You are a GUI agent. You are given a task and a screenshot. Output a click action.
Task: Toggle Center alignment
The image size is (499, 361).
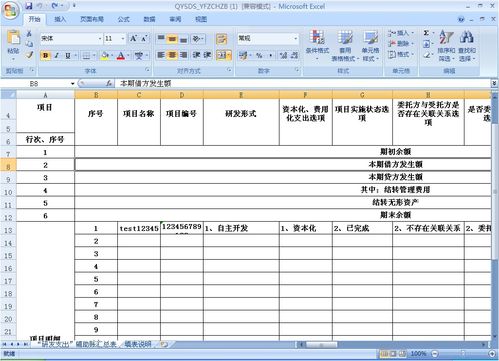172,55
